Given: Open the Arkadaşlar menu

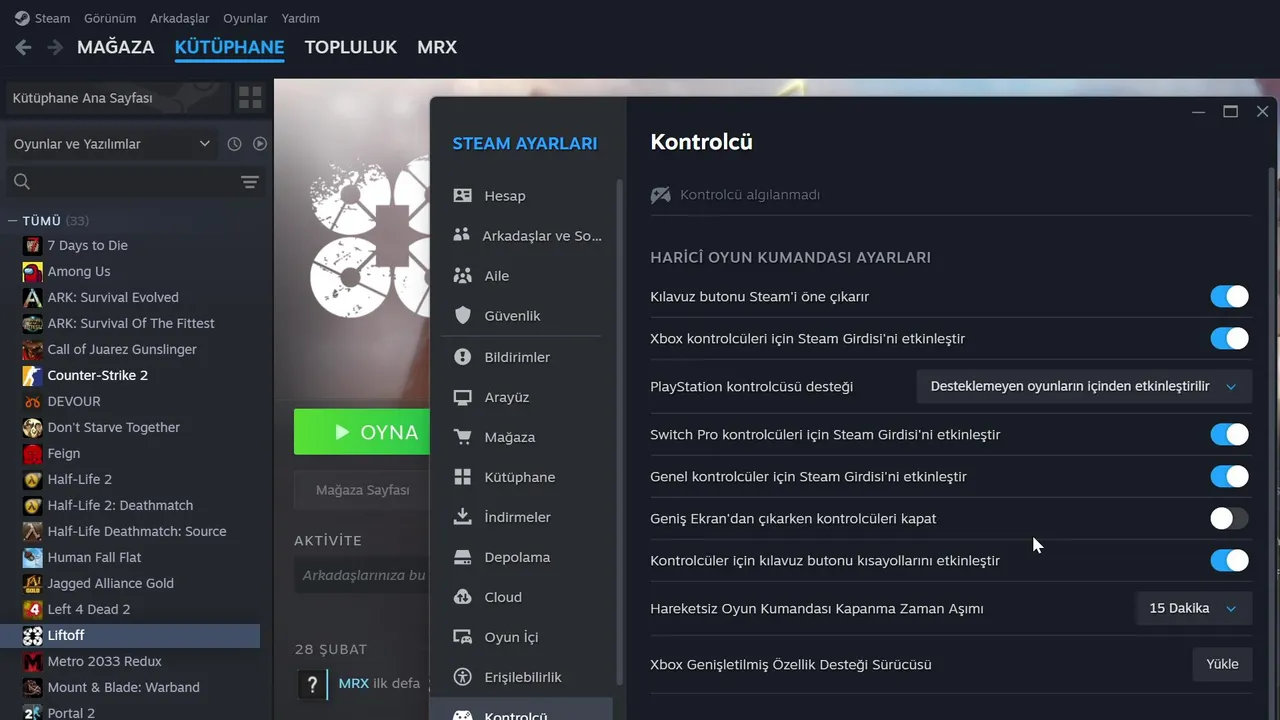Looking at the screenshot, I should [180, 18].
